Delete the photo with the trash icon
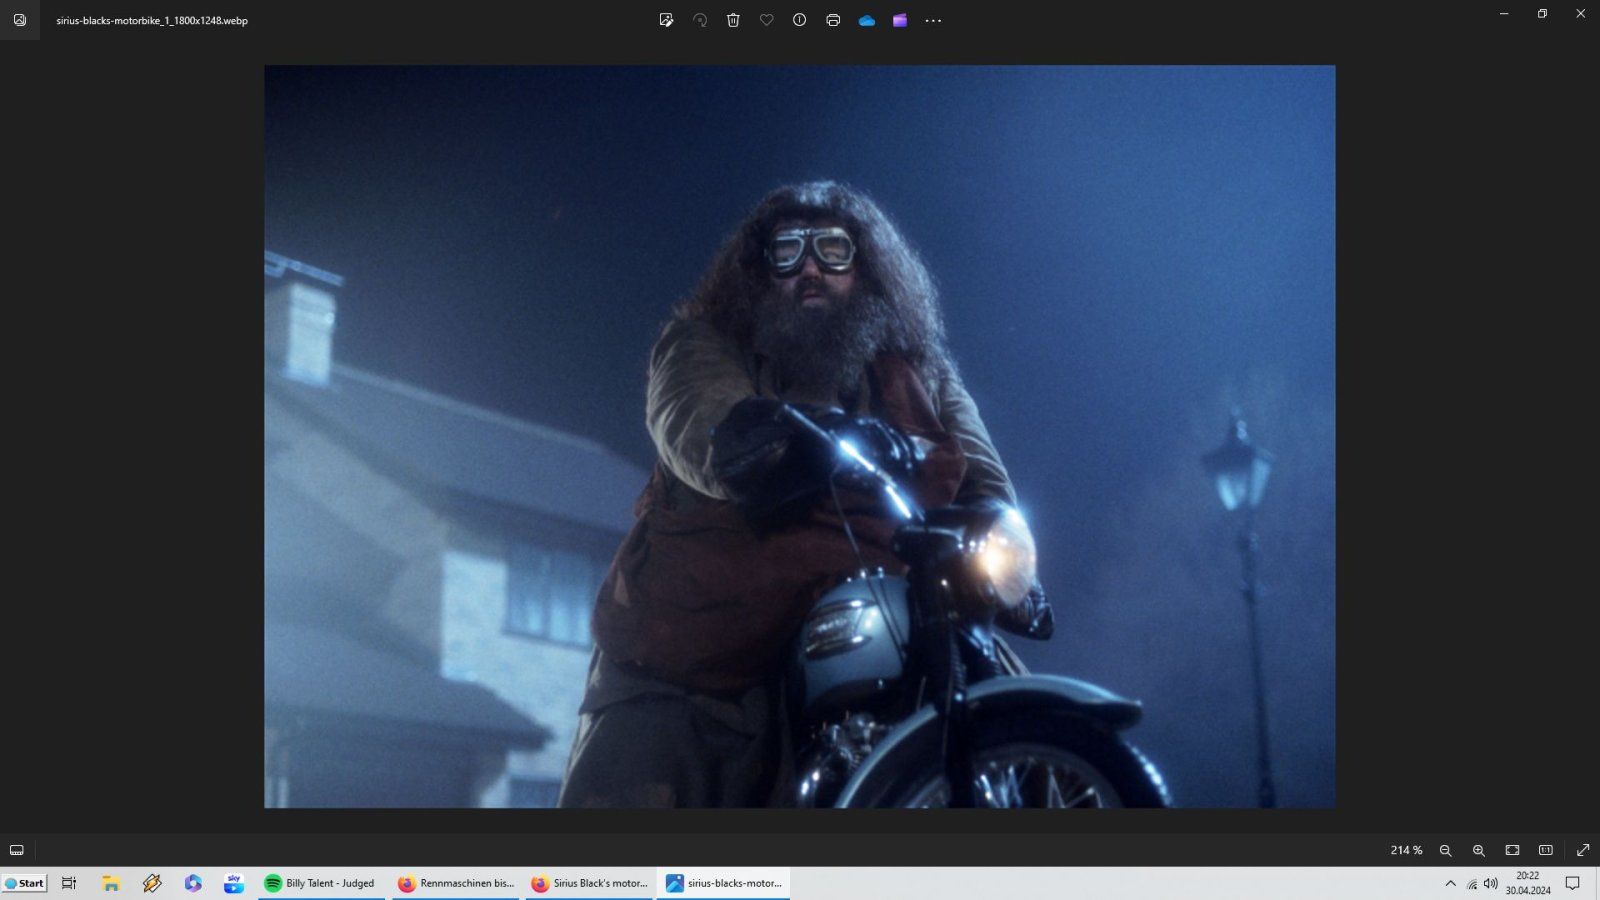The height and width of the screenshot is (900, 1600). coord(733,20)
